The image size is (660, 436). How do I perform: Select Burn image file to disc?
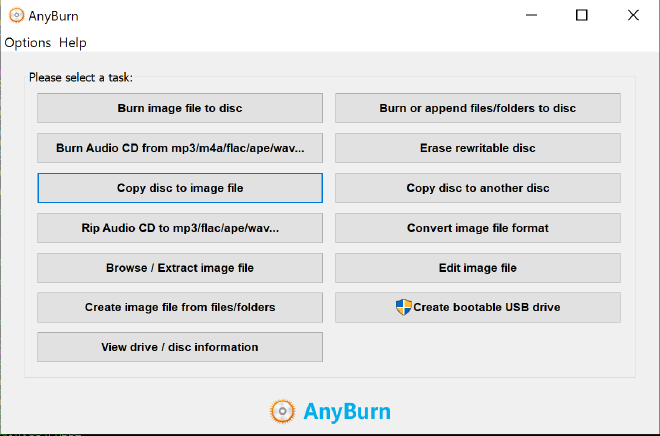click(180, 108)
